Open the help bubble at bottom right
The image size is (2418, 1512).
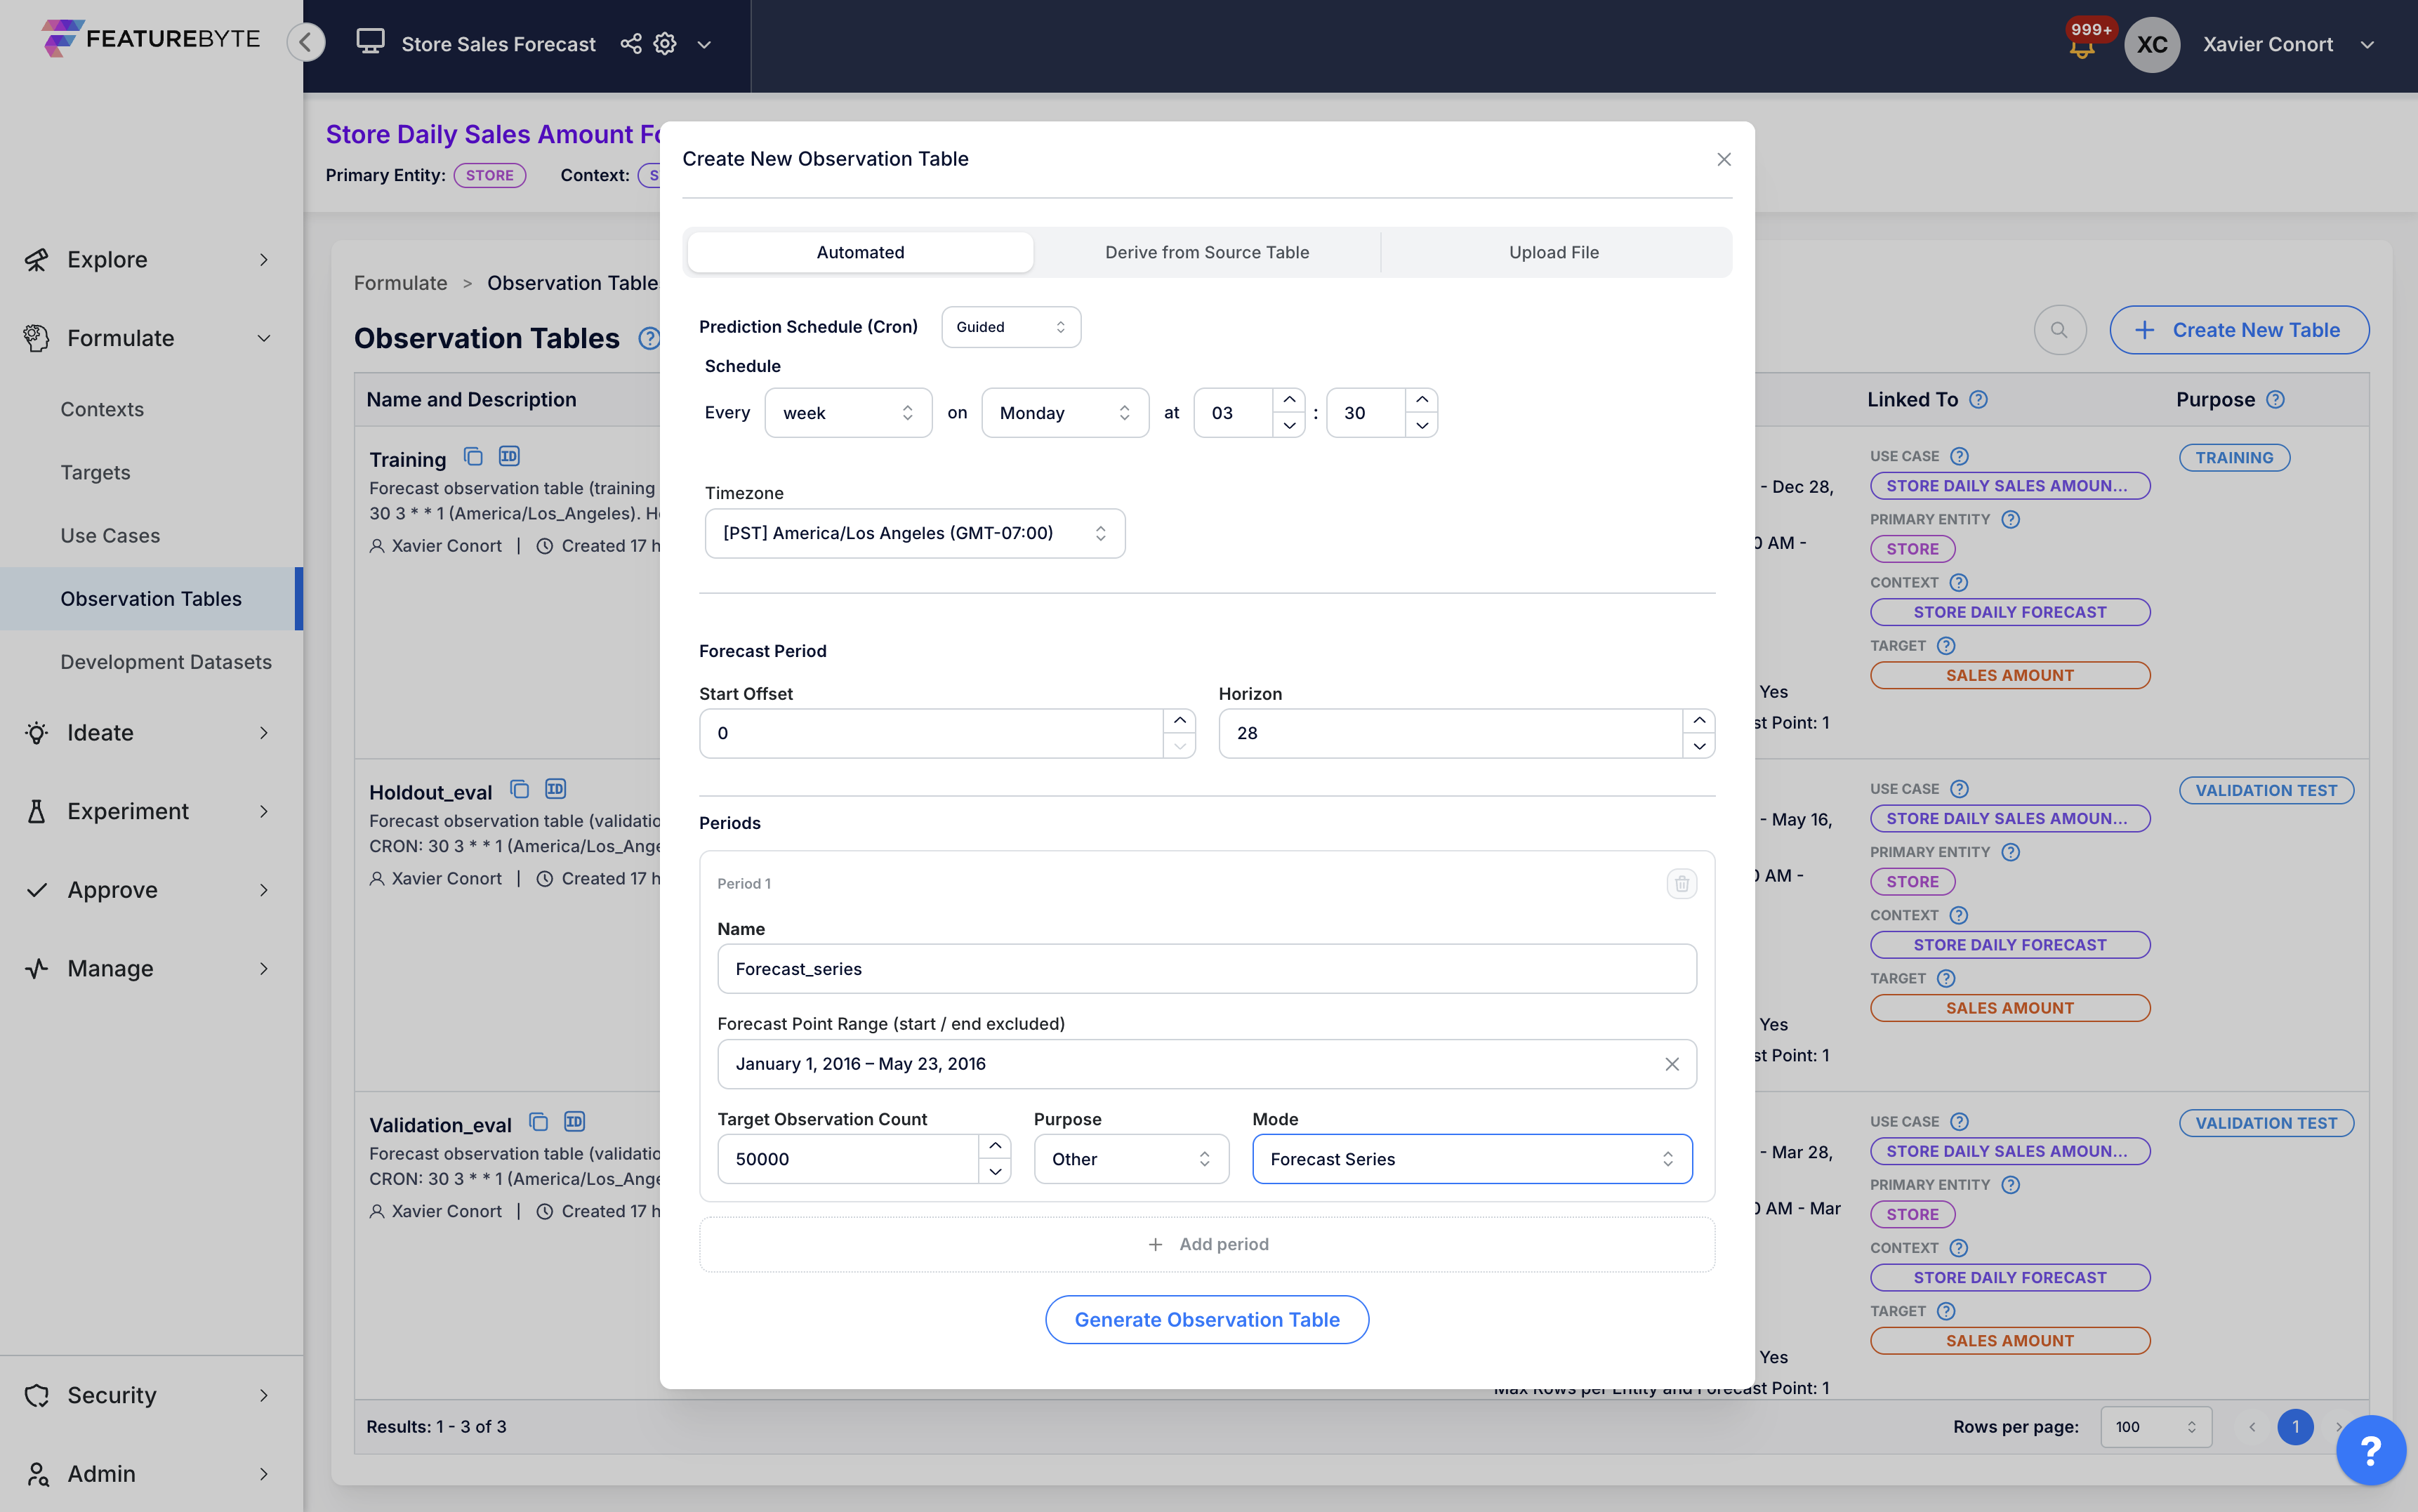[x=2370, y=1449]
